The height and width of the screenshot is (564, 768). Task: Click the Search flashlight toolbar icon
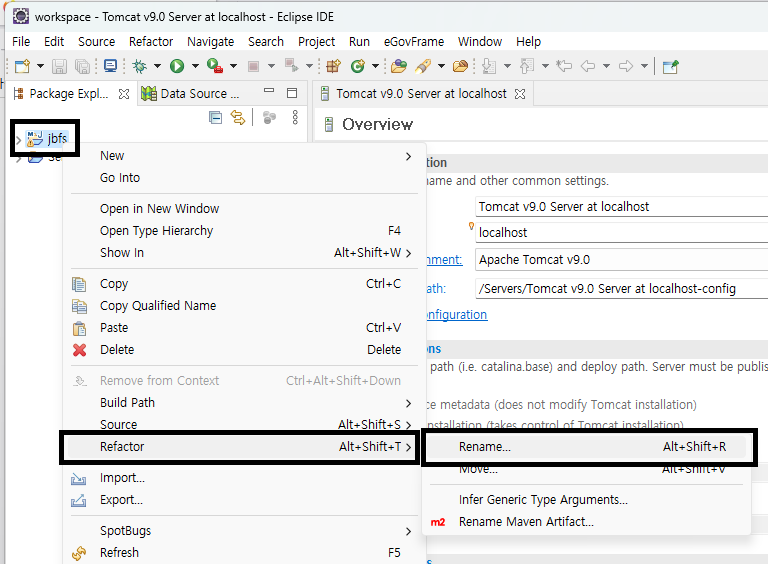click(x=423, y=66)
